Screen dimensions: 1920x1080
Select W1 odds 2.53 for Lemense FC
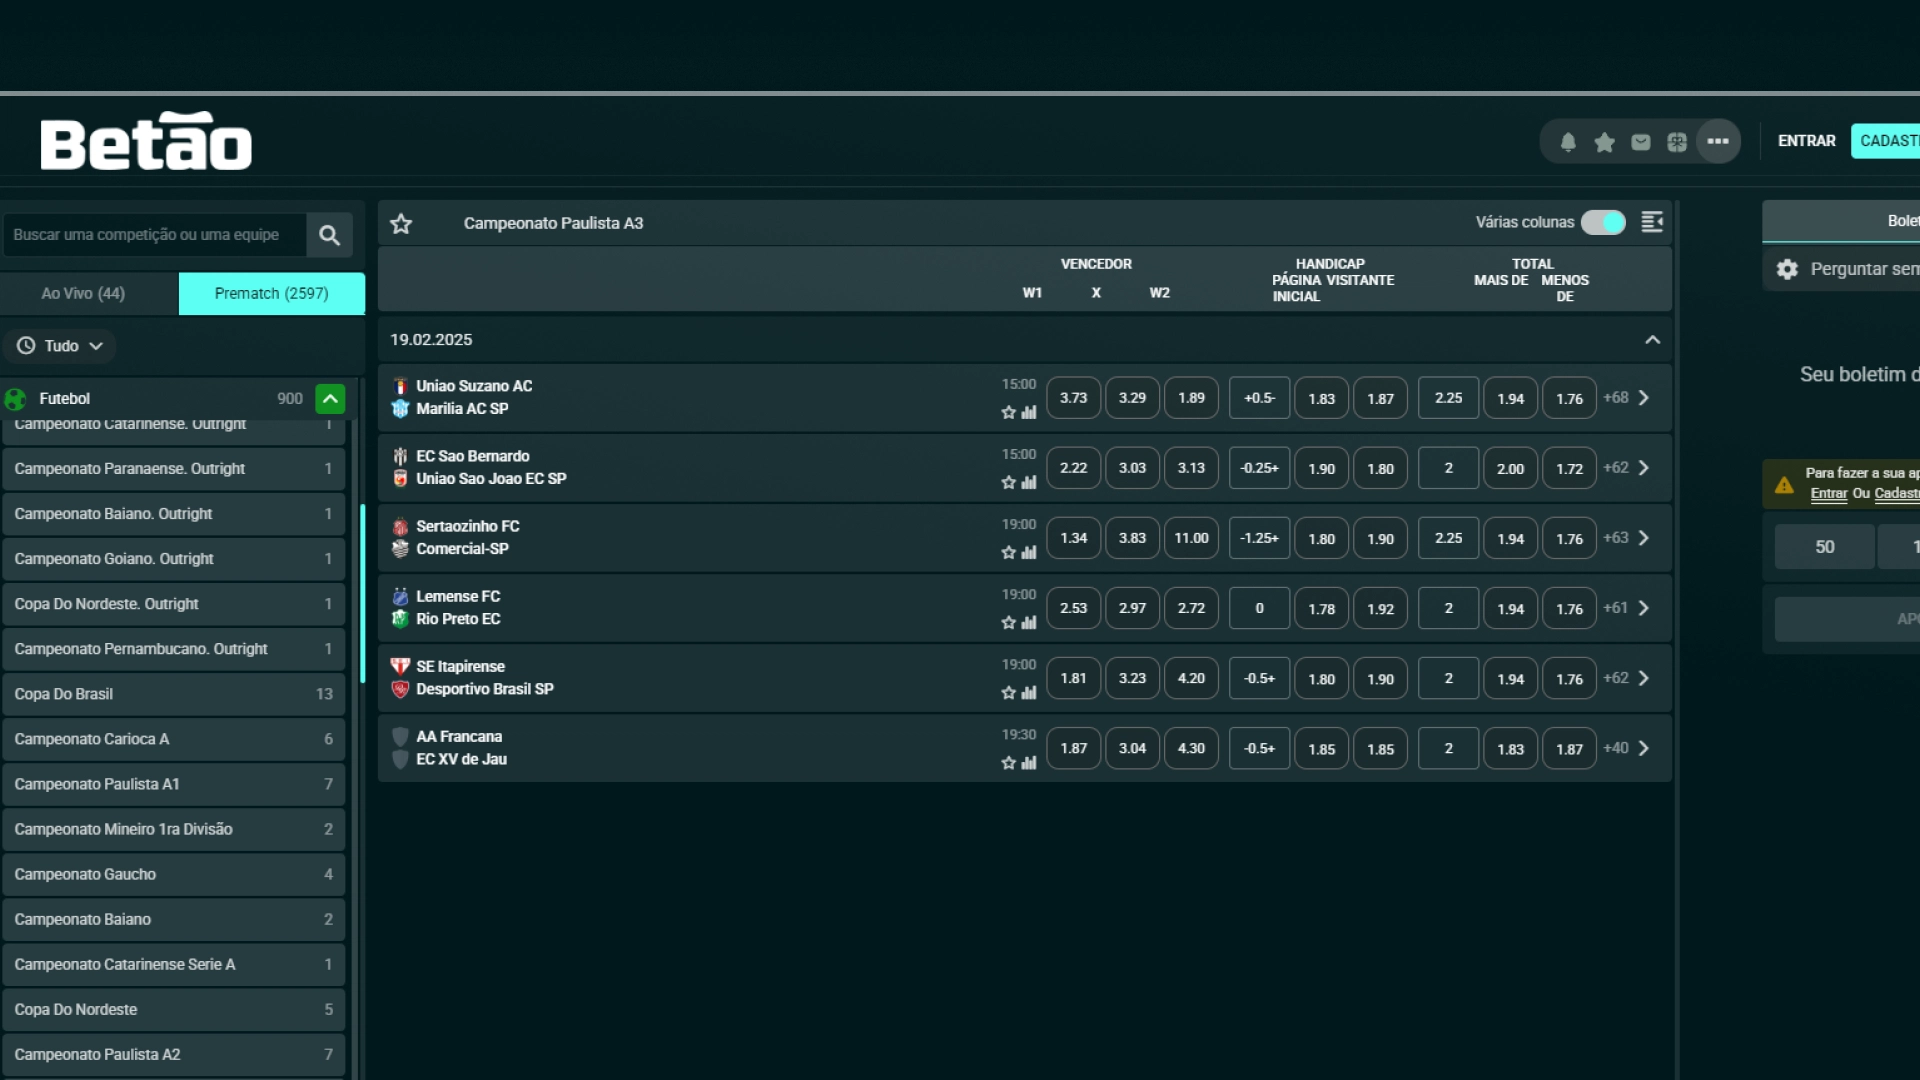point(1073,608)
